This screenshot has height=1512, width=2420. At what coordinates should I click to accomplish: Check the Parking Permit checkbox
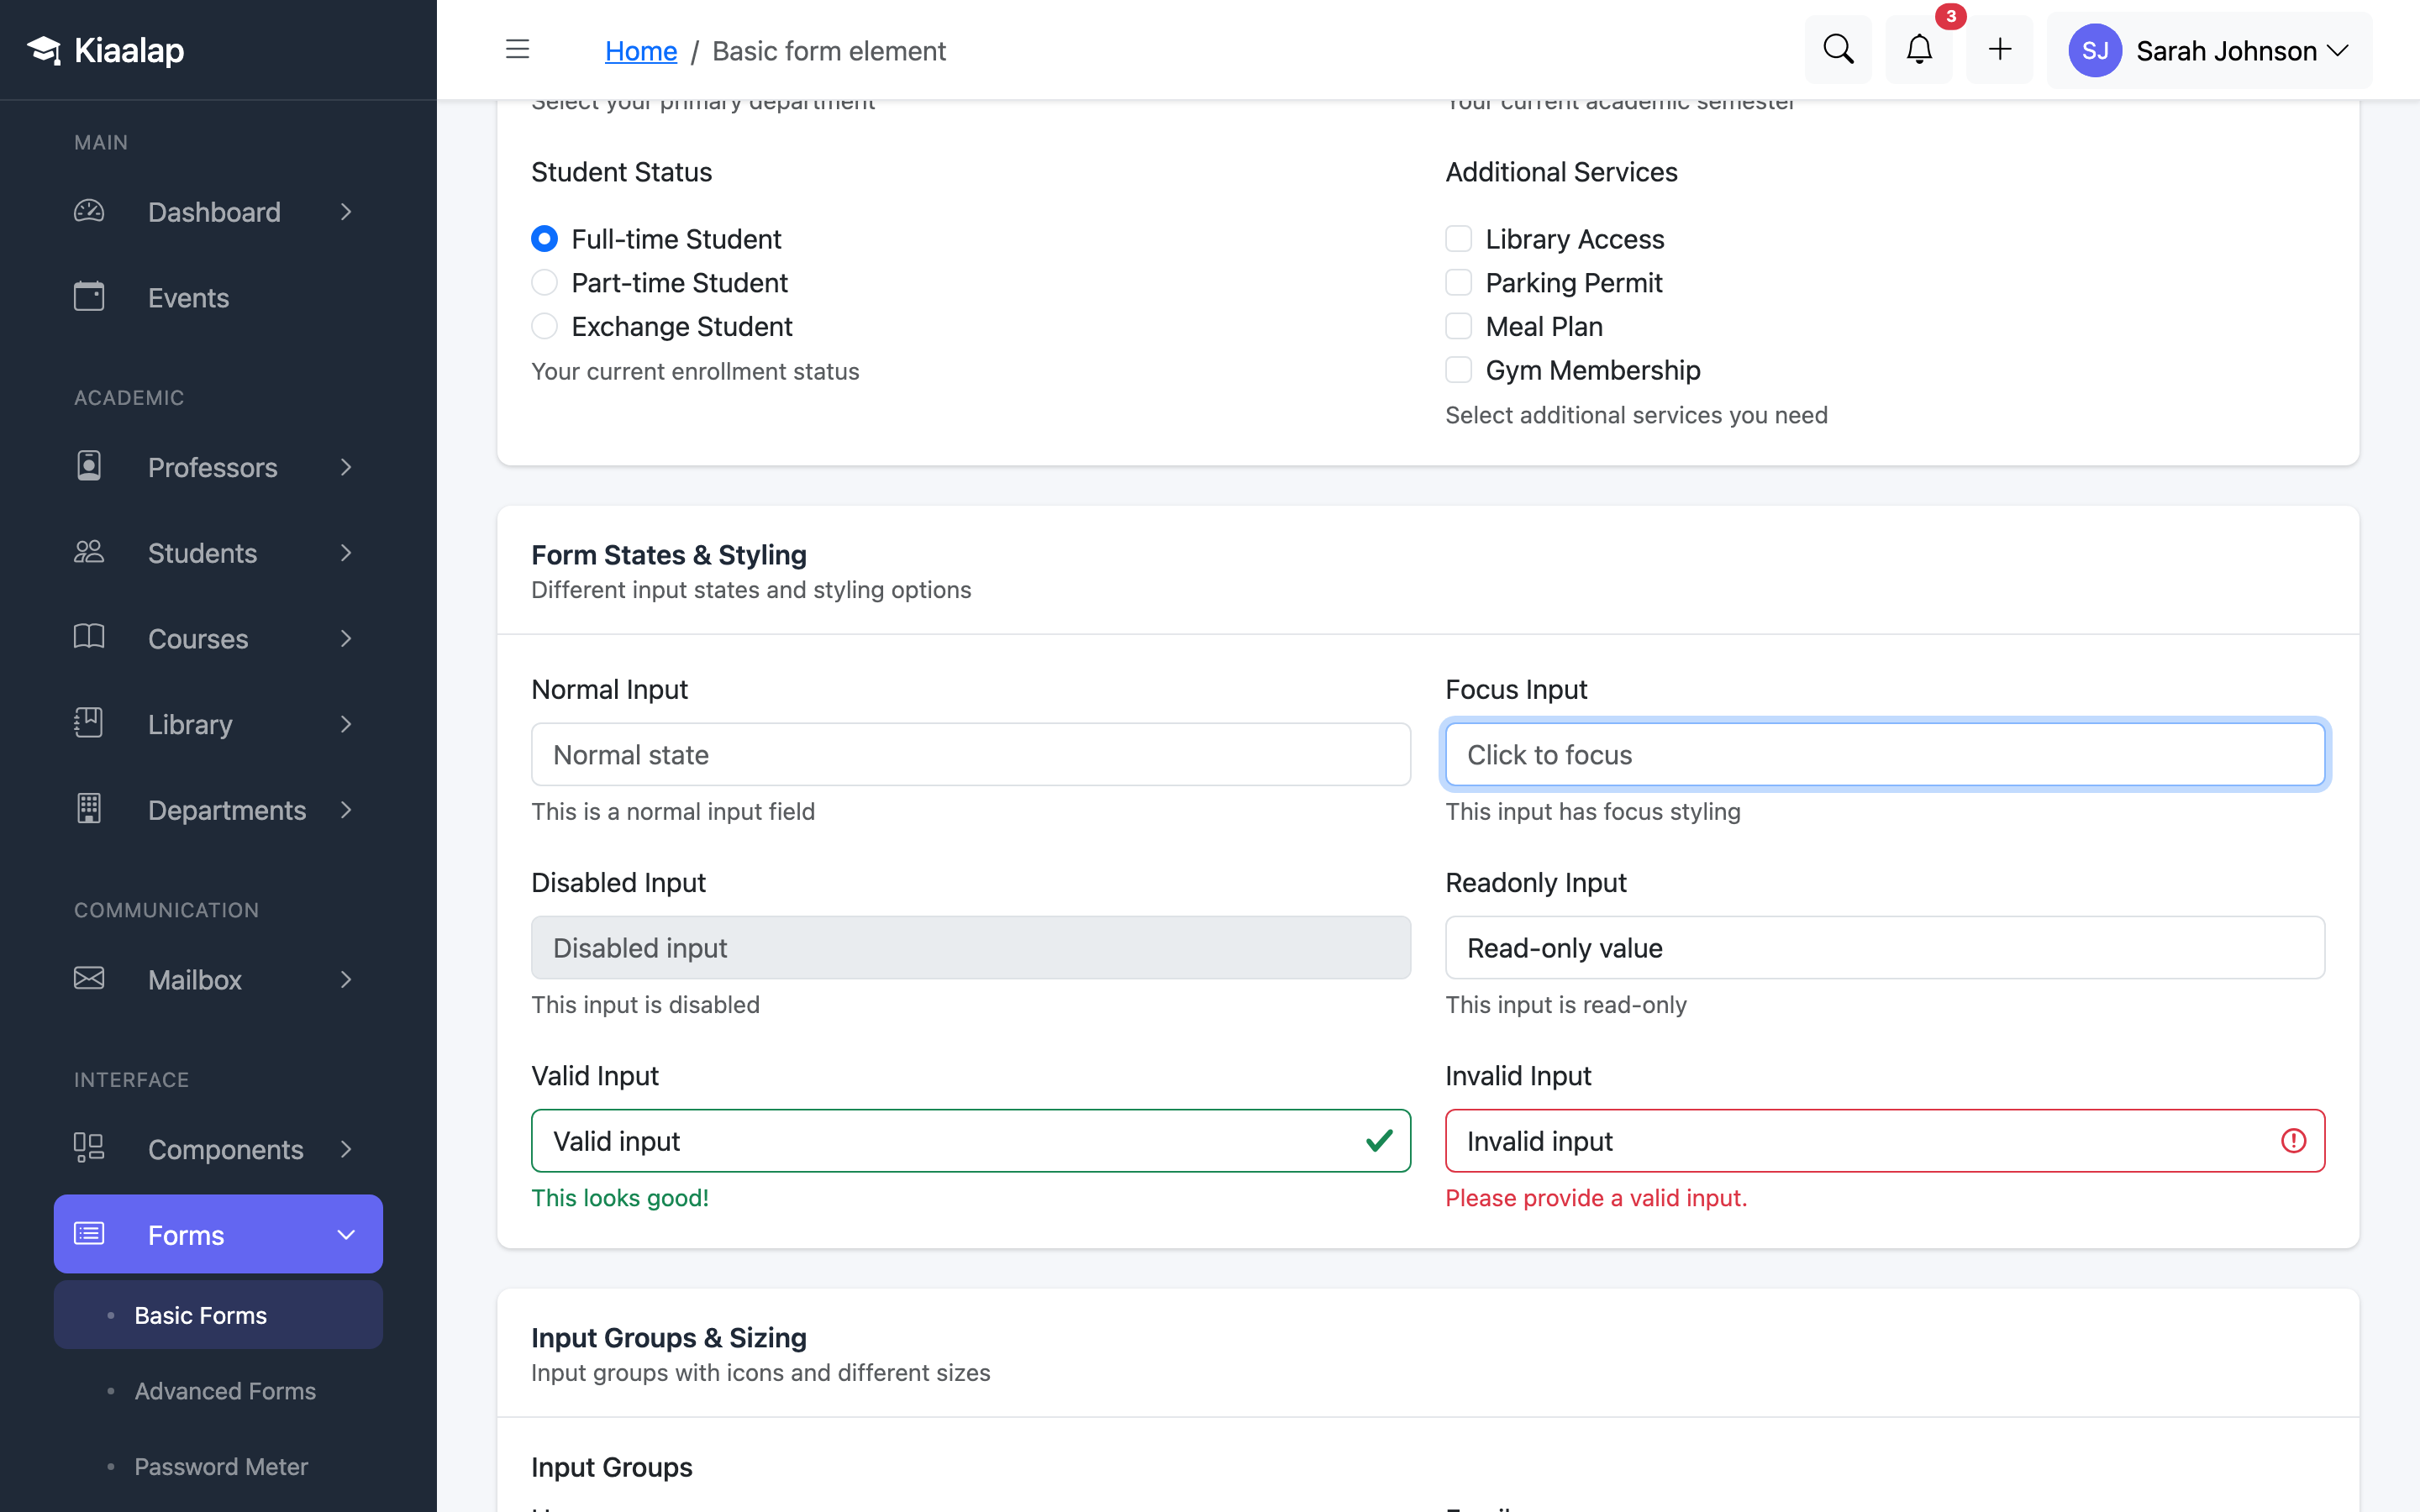pos(1458,283)
